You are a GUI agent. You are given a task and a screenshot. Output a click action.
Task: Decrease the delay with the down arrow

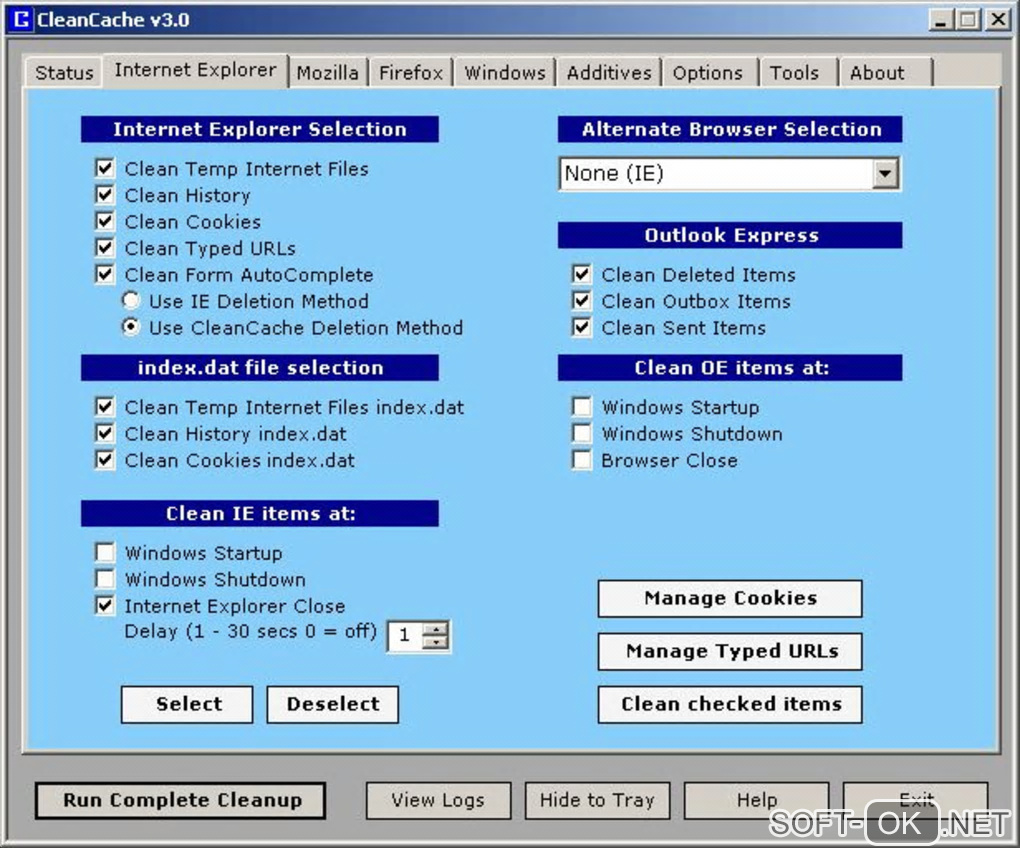click(435, 642)
